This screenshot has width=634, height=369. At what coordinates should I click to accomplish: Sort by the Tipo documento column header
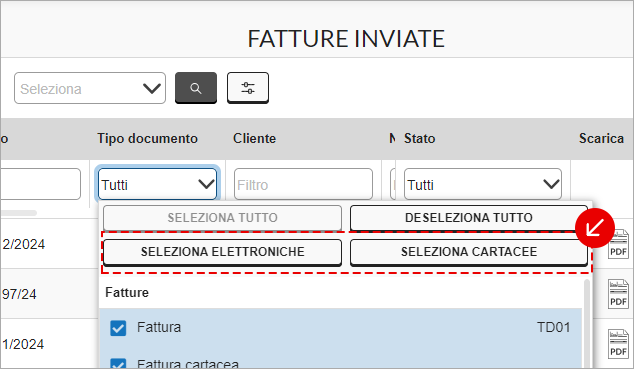pyautogui.click(x=147, y=139)
